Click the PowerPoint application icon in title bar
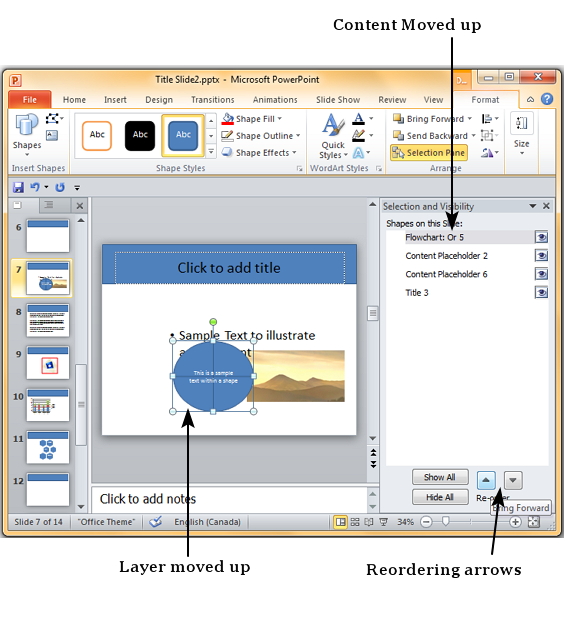The width and height of the screenshot is (565, 620). [15, 81]
